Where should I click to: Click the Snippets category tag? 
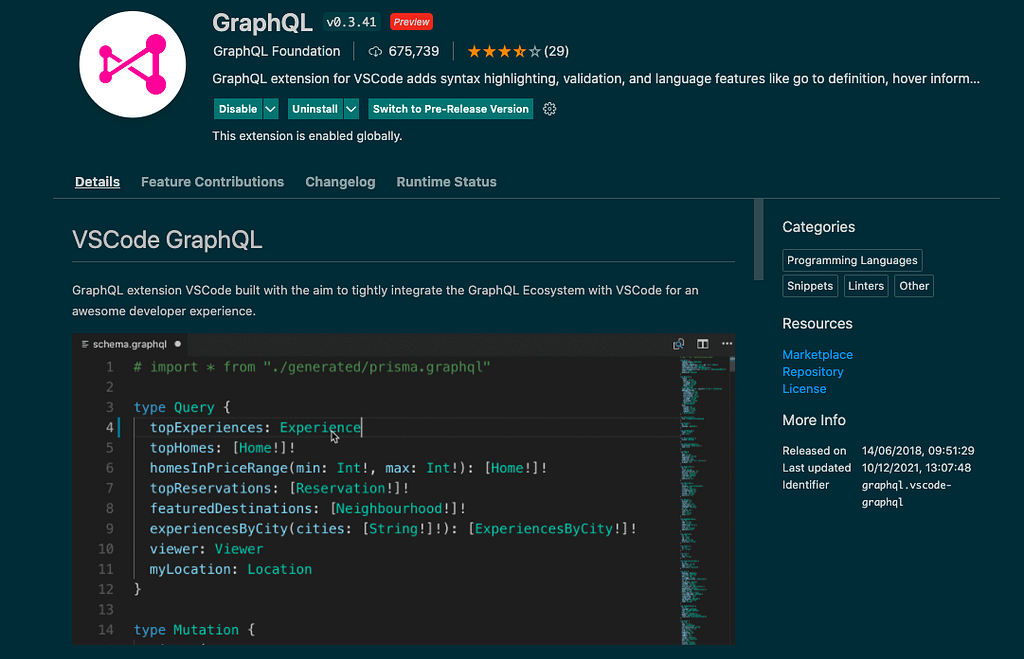tap(810, 285)
